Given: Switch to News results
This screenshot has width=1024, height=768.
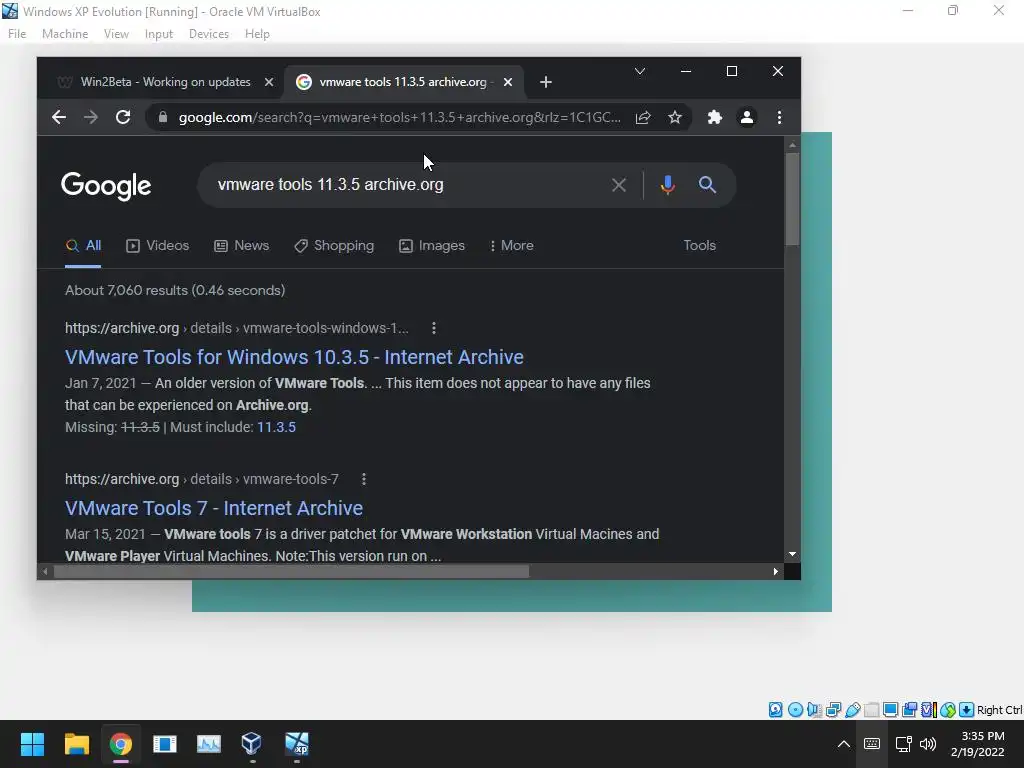Looking at the screenshot, I should point(242,246).
